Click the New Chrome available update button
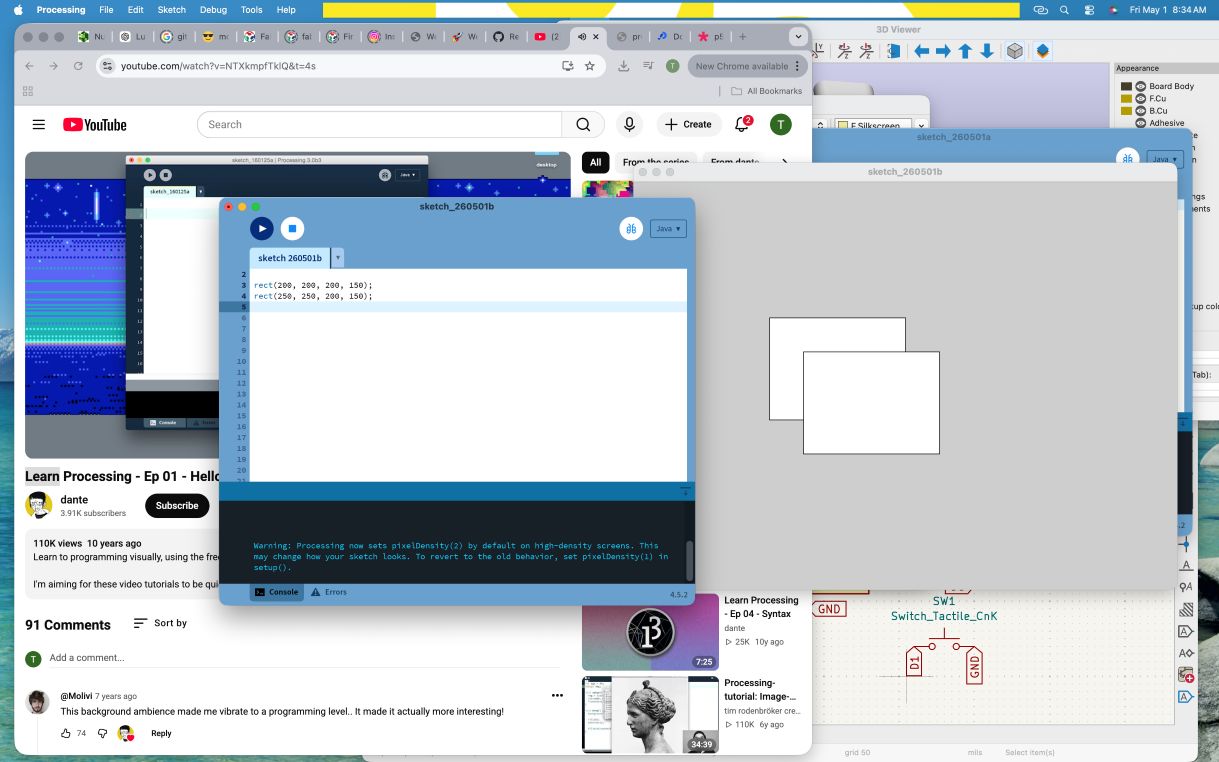The height and width of the screenshot is (762, 1219). (746, 66)
